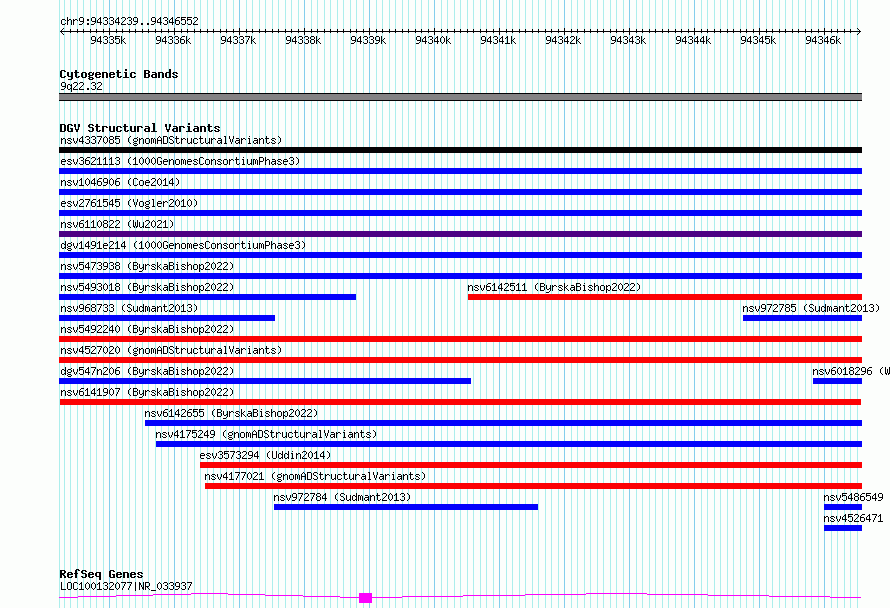Click the red bar under nsv6142511

[665, 297]
